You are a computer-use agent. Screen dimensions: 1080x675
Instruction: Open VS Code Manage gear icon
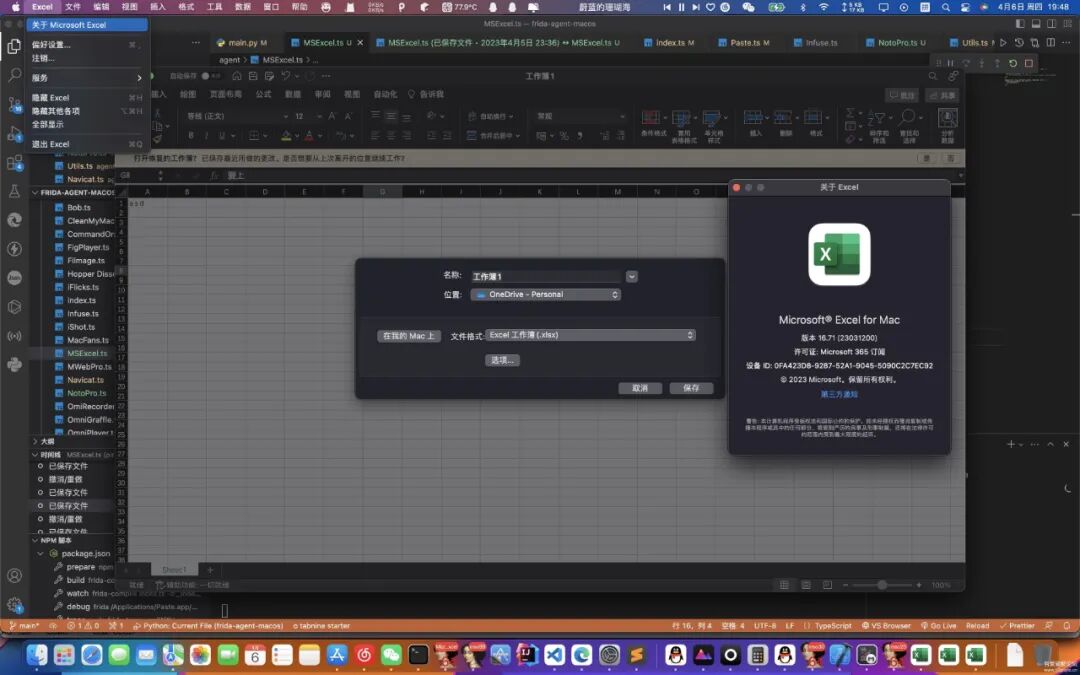tap(14, 605)
